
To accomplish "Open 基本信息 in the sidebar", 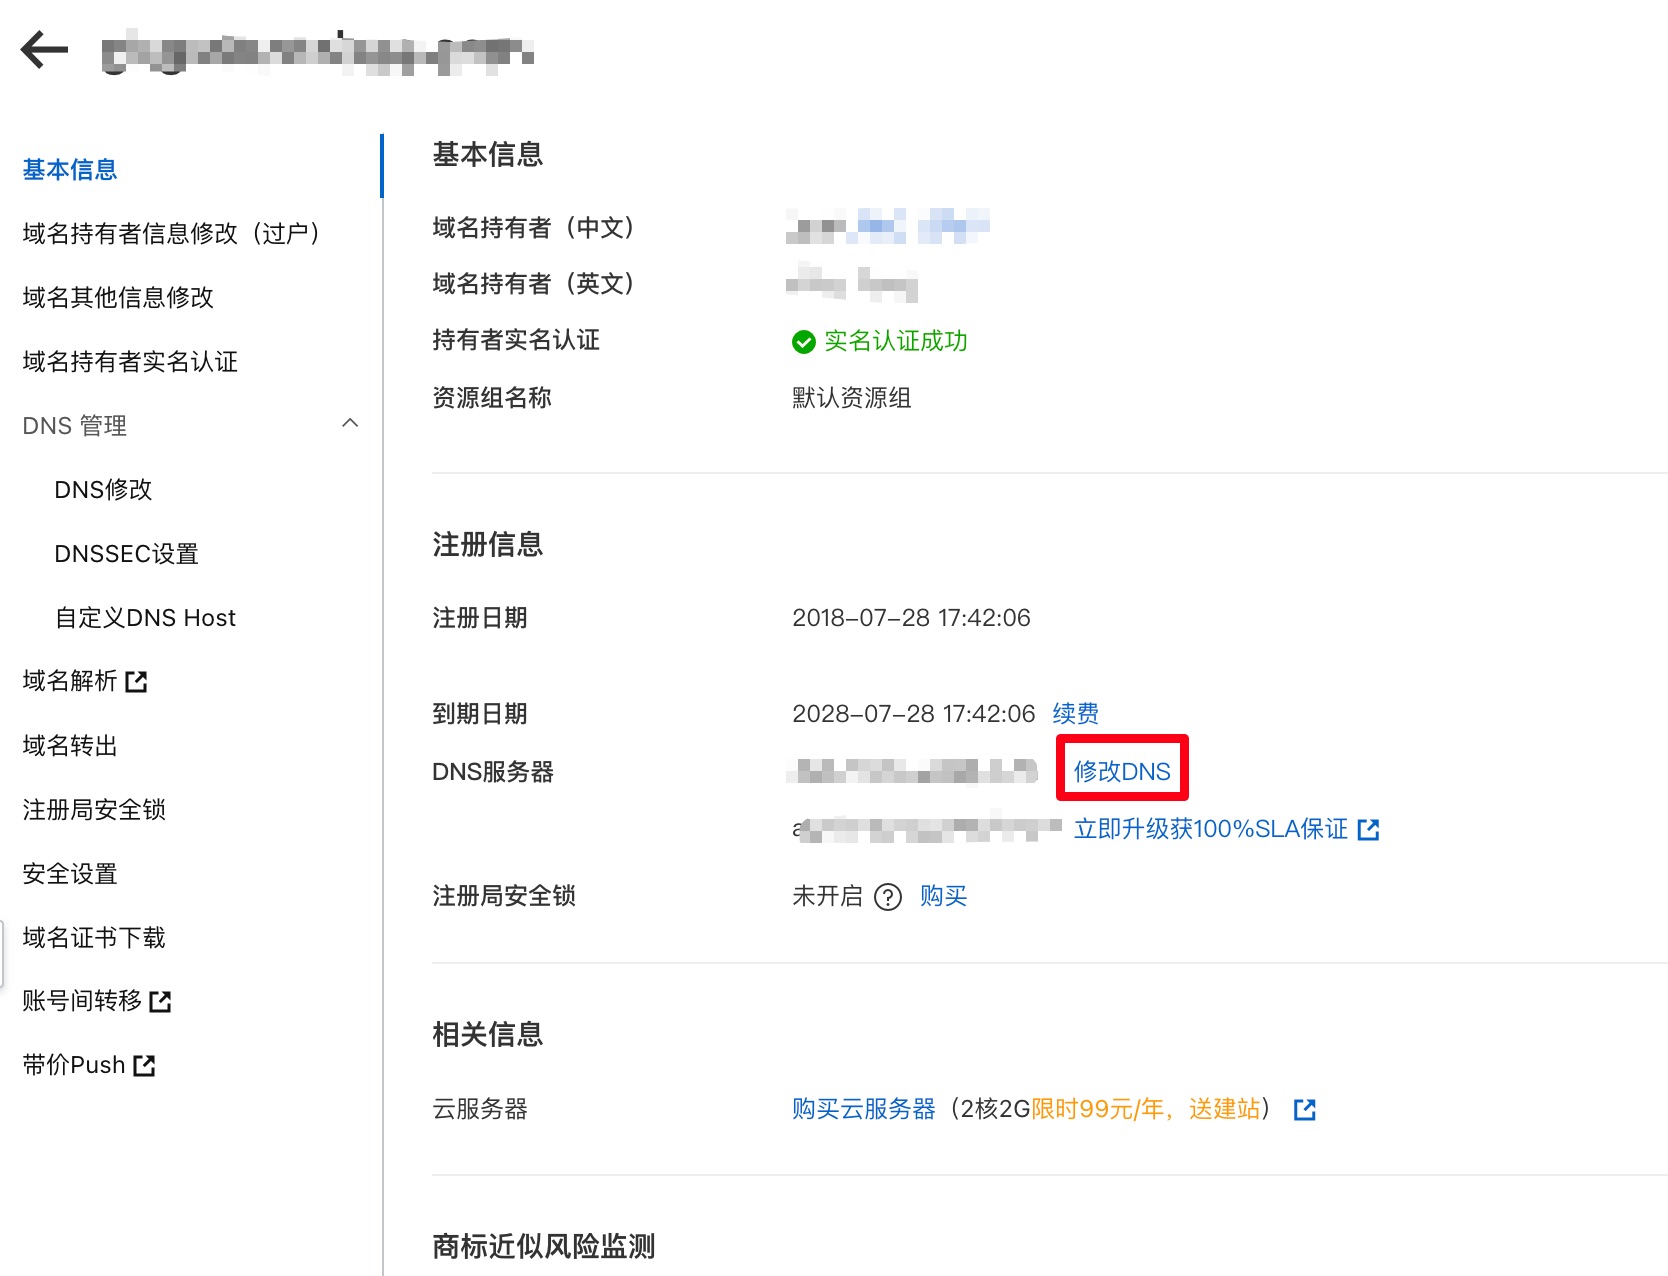I will click(x=70, y=170).
